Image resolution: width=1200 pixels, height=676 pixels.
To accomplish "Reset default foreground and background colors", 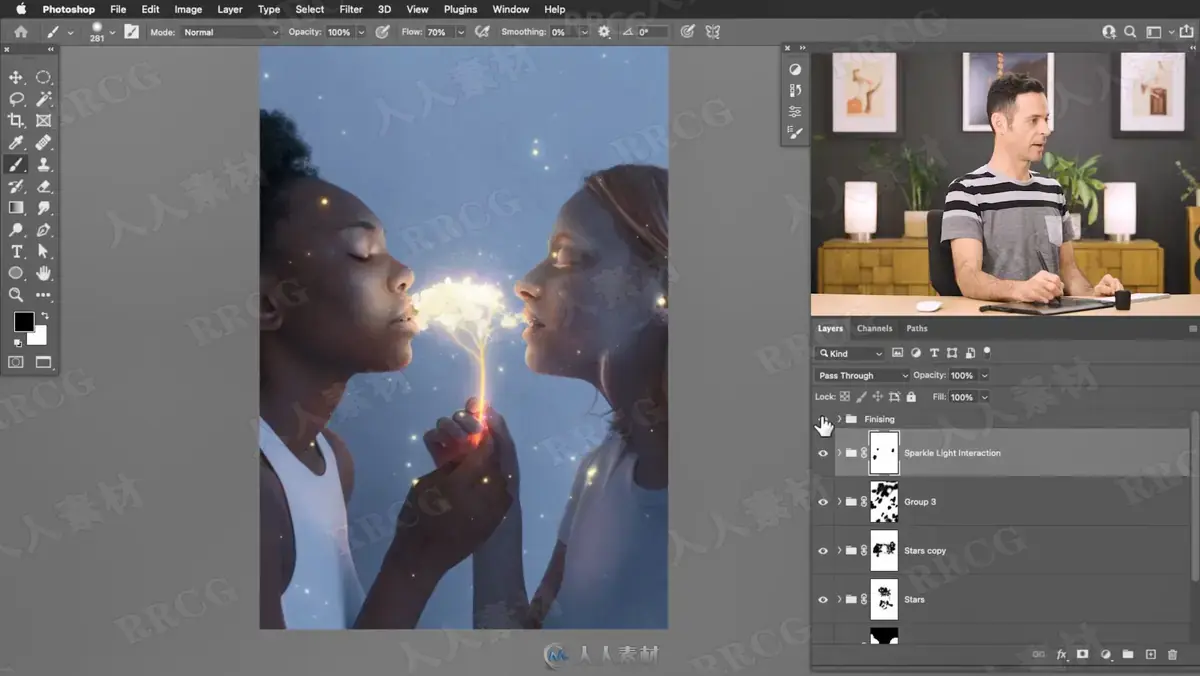I will 17,343.
